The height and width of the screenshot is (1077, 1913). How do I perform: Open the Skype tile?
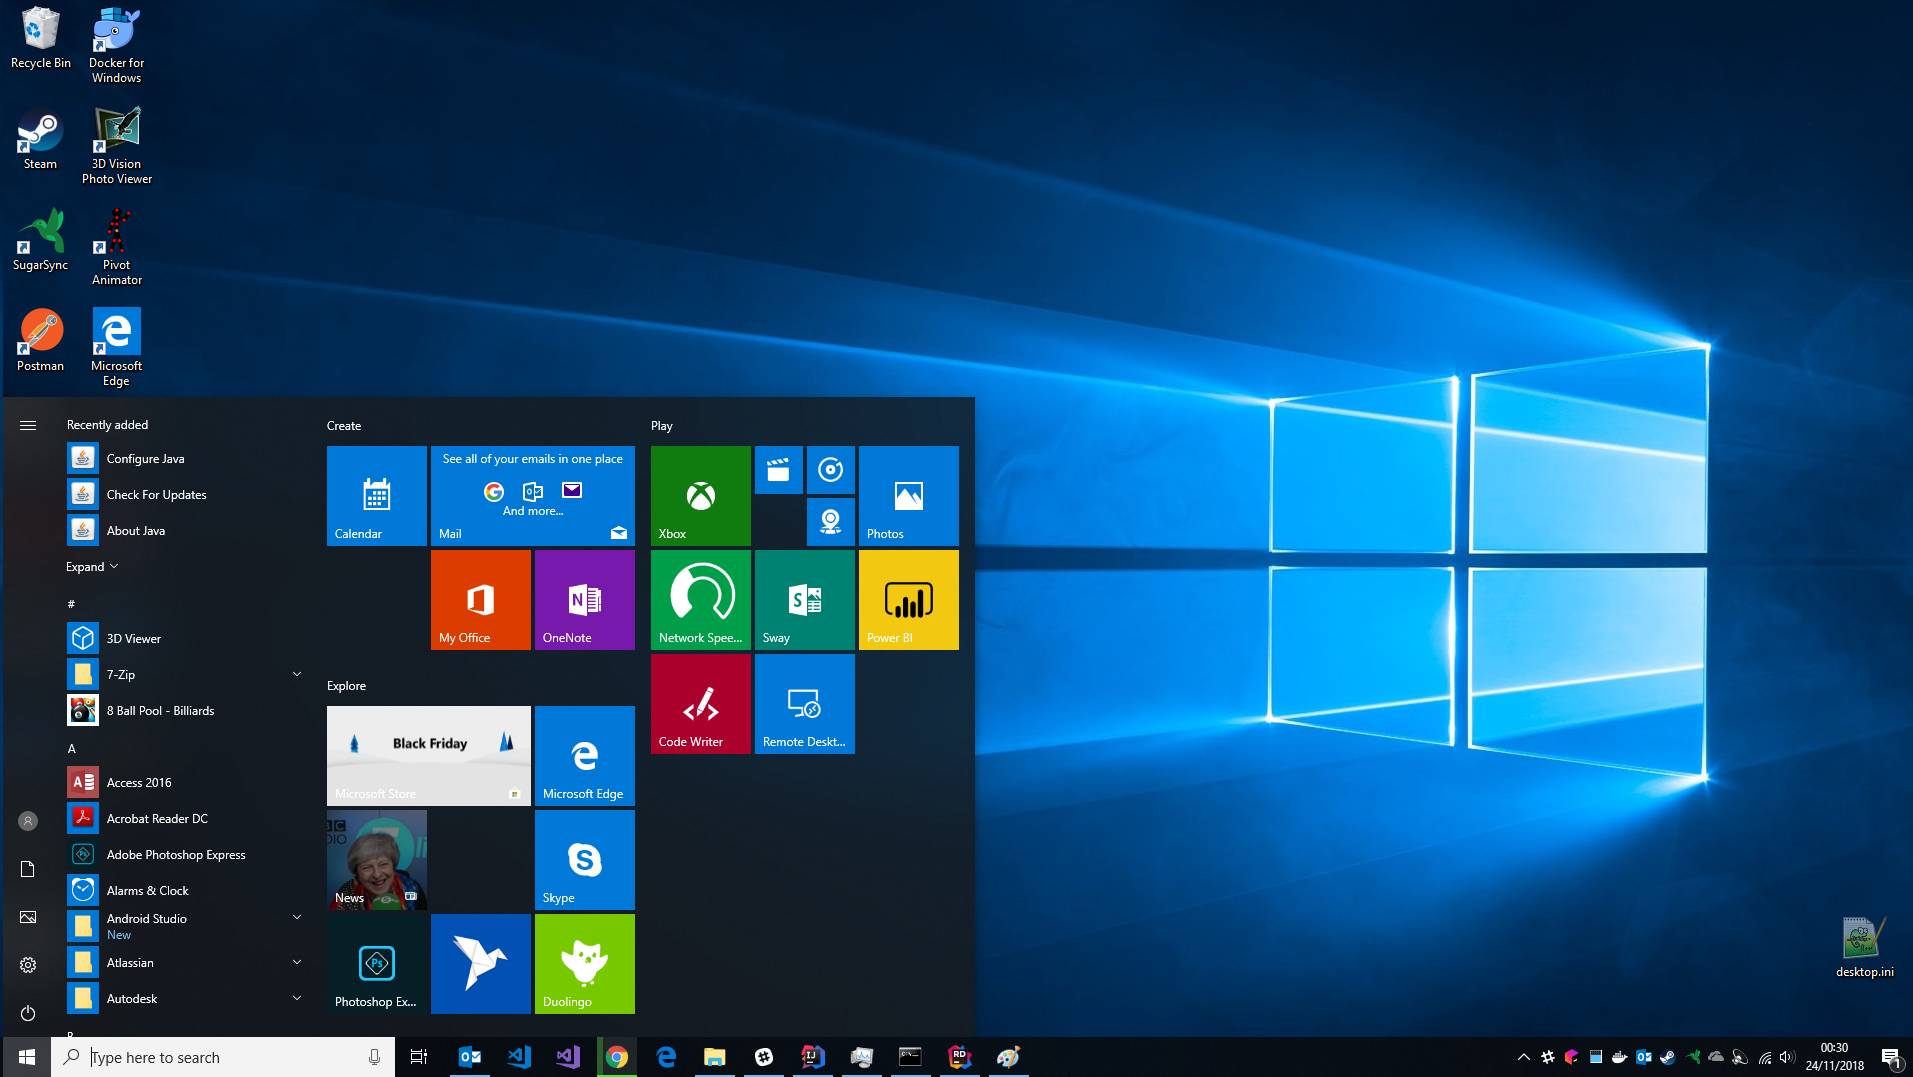tap(584, 860)
